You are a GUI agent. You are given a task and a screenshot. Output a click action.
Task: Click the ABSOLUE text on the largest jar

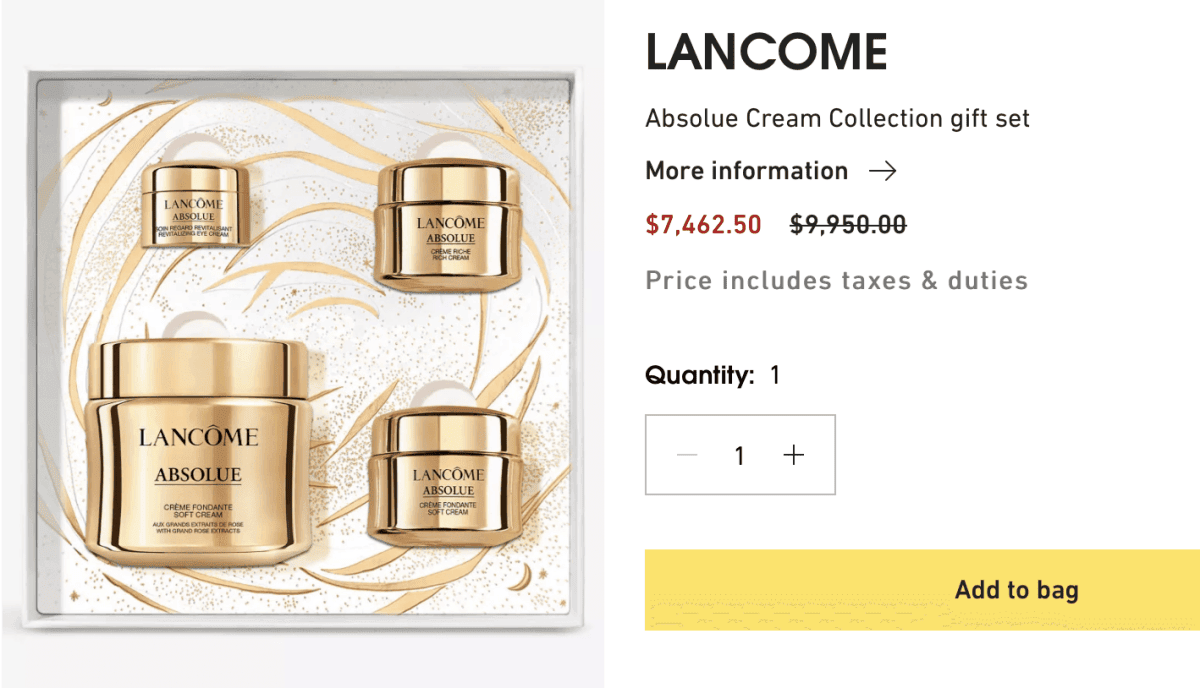click(x=198, y=475)
